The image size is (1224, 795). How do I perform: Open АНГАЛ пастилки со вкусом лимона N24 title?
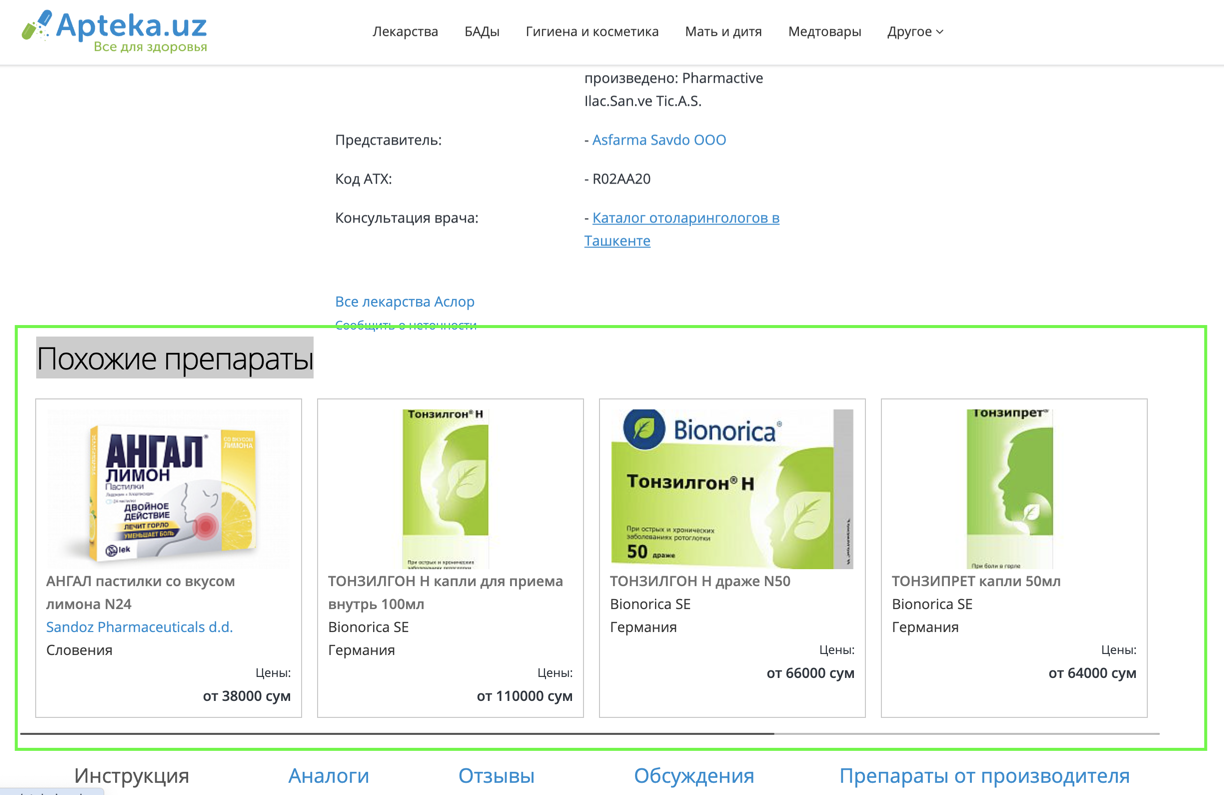click(x=141, y=592)
